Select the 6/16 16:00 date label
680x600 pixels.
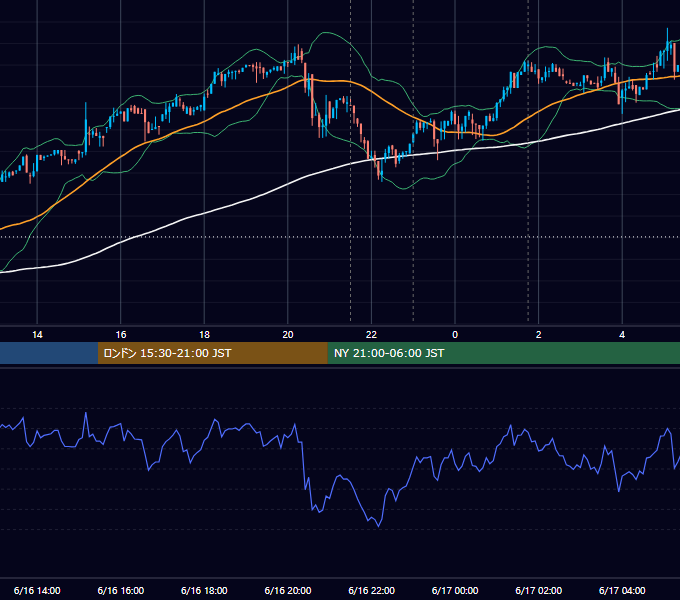click(121, 590)
